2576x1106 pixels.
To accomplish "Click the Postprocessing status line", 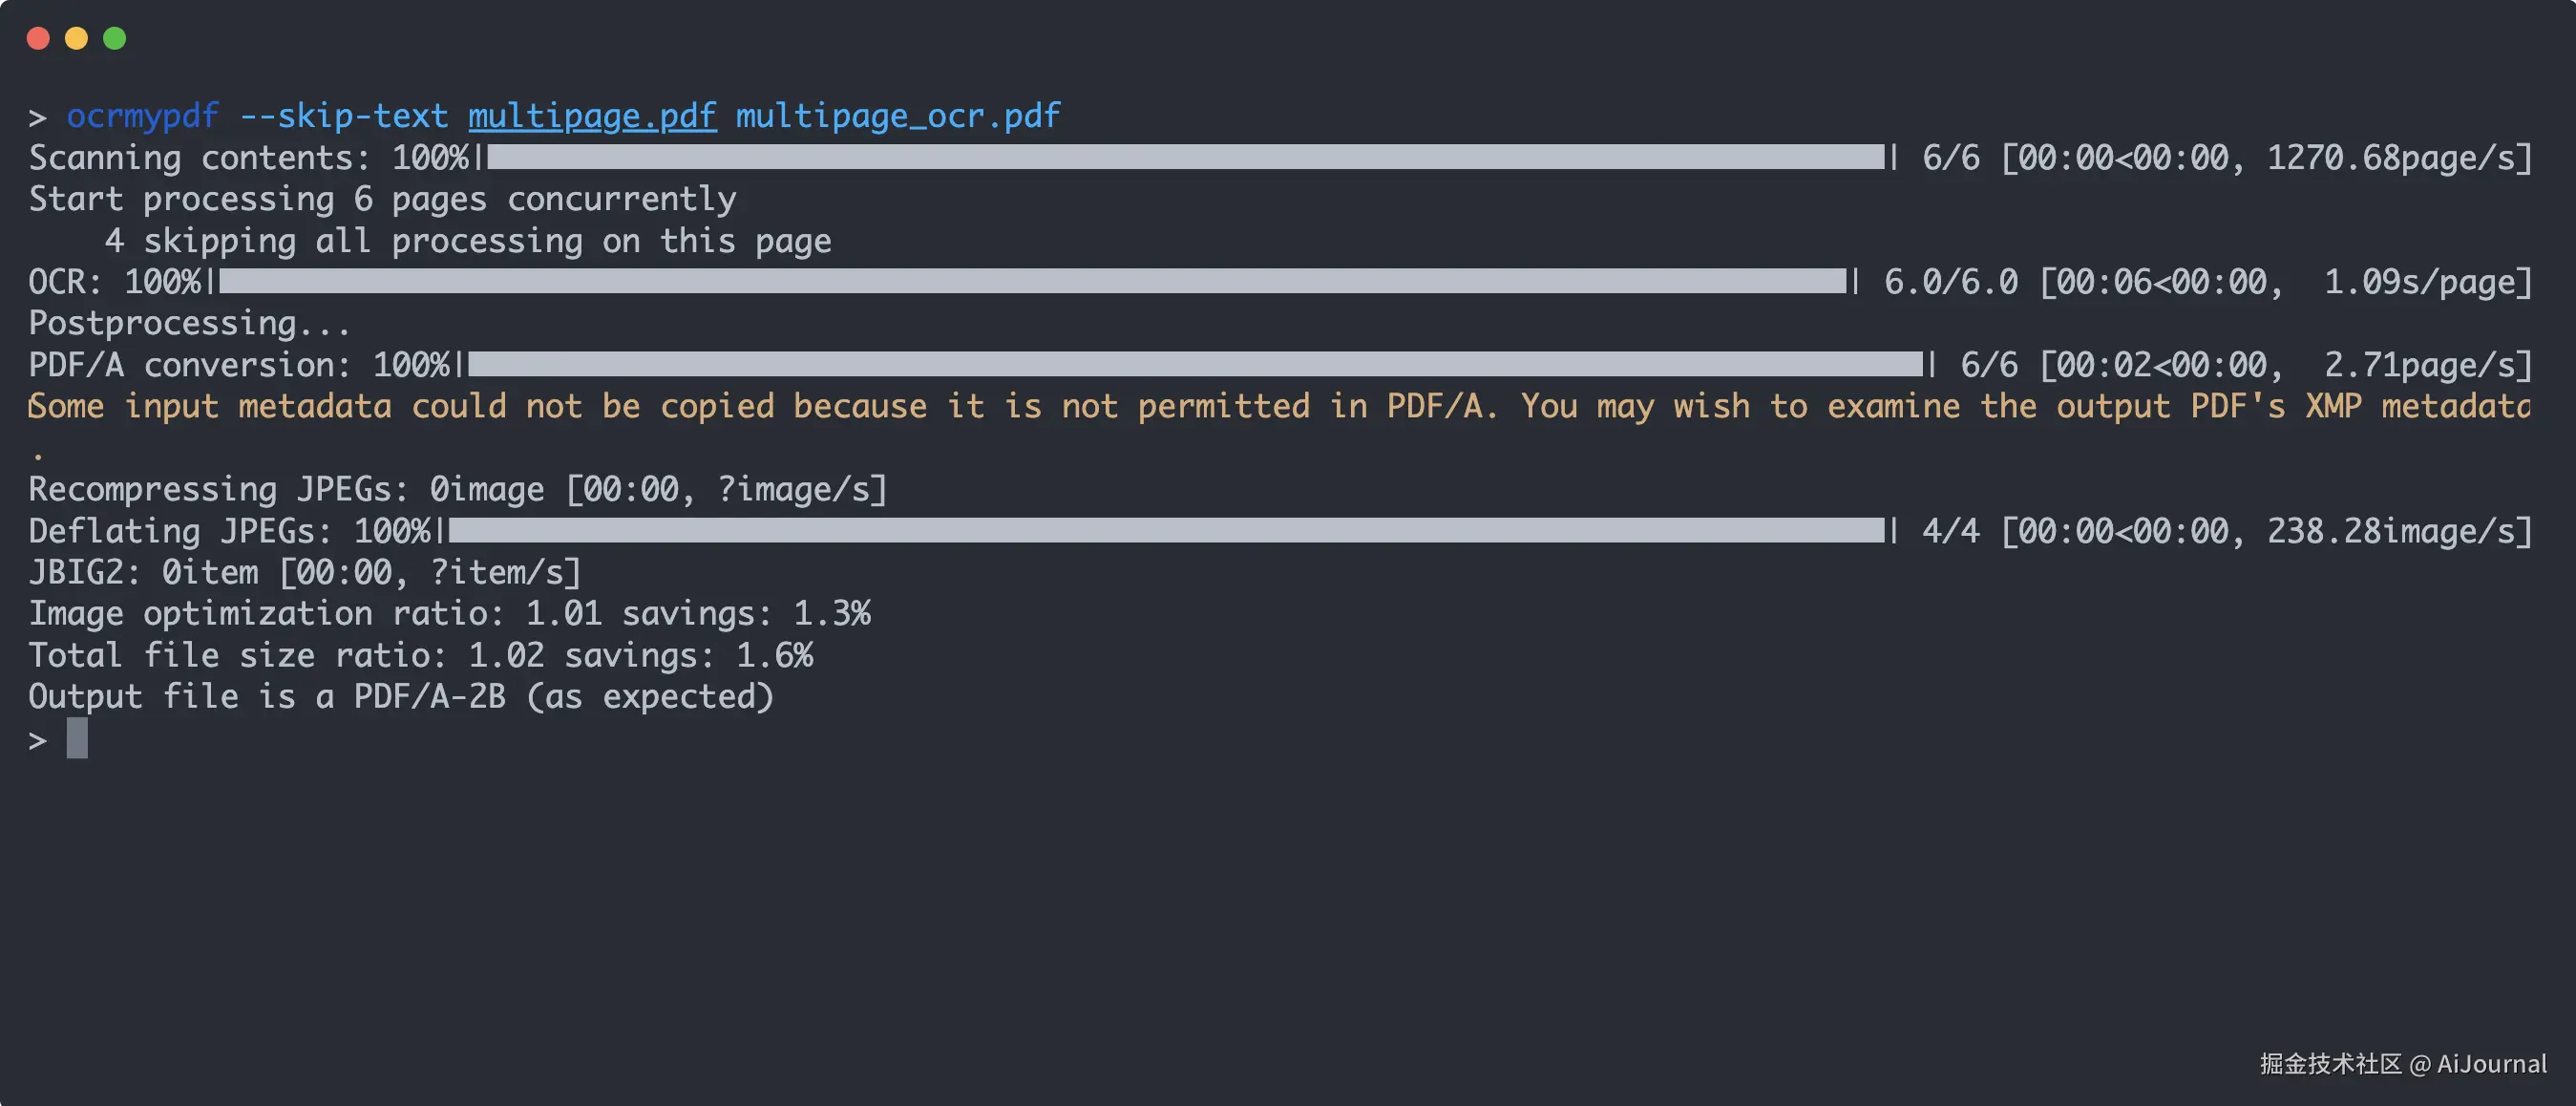I will click(x=188, y=322).
